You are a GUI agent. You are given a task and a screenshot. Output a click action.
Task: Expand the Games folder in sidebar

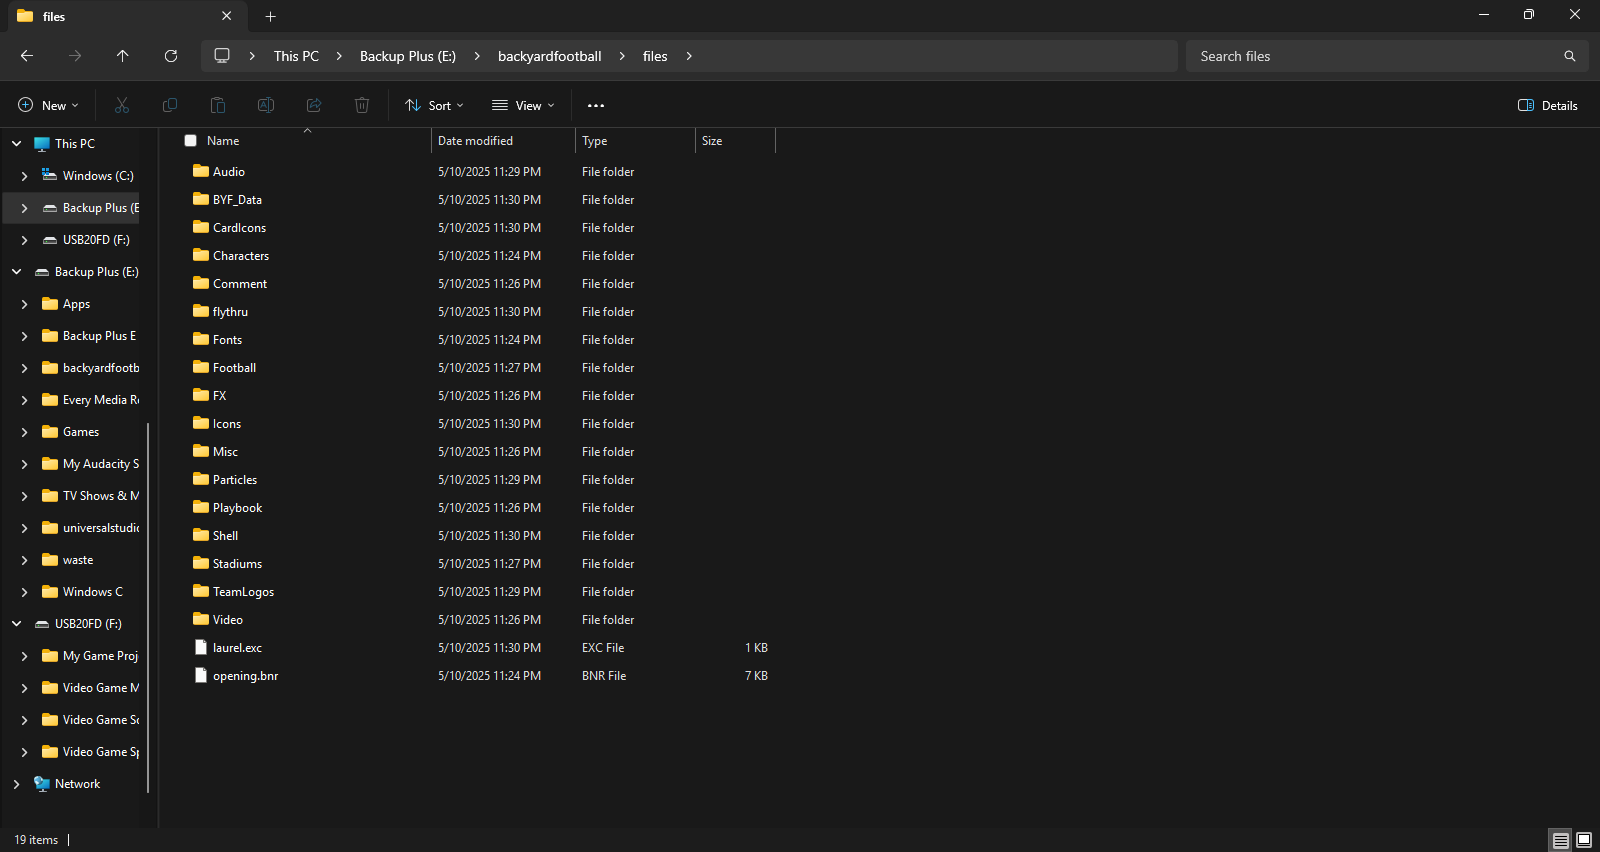(x=24, y=432)
